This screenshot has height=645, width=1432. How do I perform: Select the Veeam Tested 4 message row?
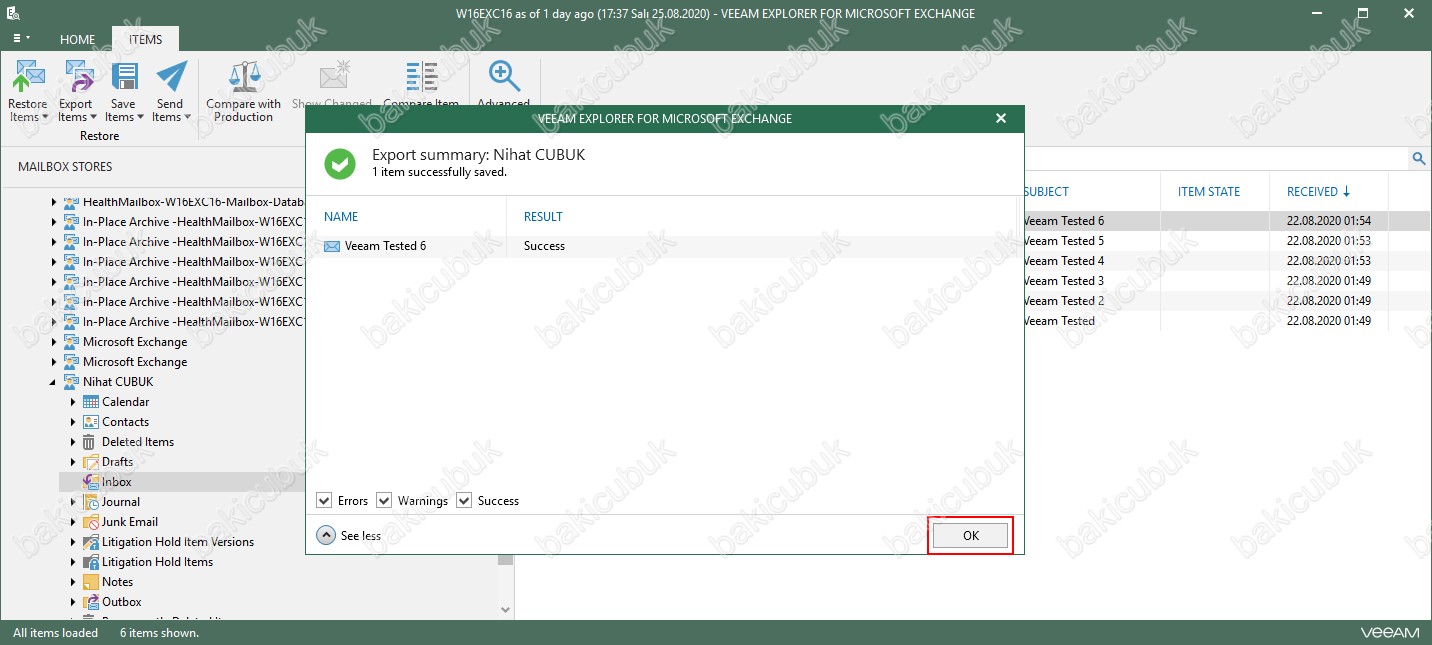tap(1225, 261)
